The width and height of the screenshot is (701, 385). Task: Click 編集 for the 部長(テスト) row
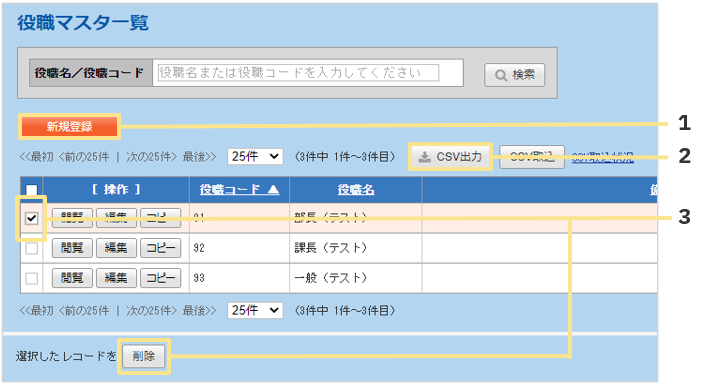tap(116, 218)
